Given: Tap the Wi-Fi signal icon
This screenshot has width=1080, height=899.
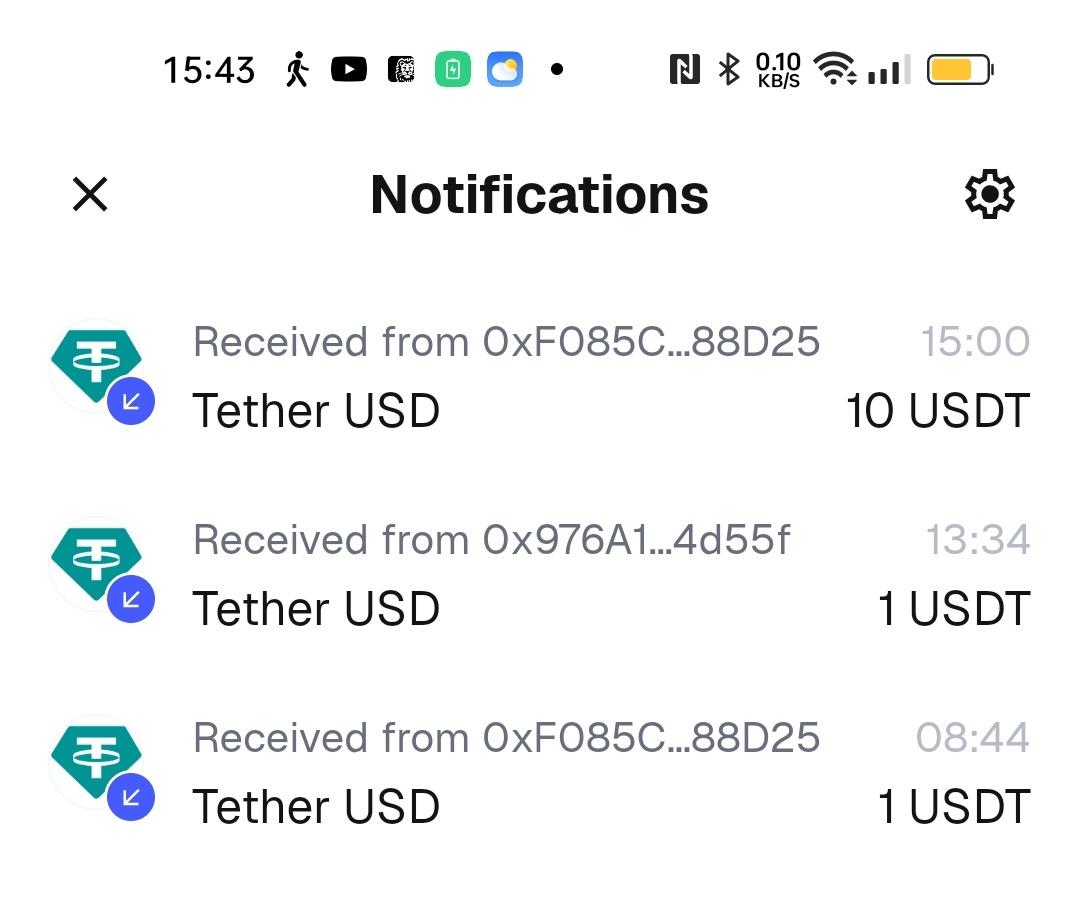Looking at the screenshot, I should pos(834,70).
